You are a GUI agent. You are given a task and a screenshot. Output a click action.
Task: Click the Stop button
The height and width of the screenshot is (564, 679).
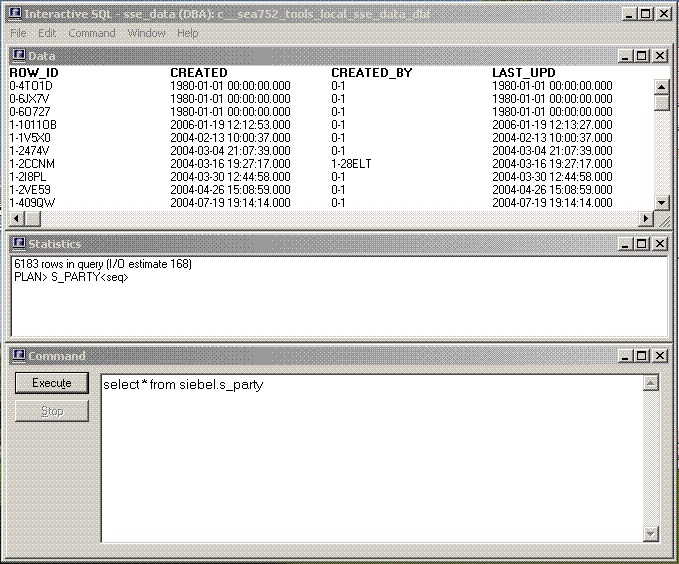pos(52,411)
